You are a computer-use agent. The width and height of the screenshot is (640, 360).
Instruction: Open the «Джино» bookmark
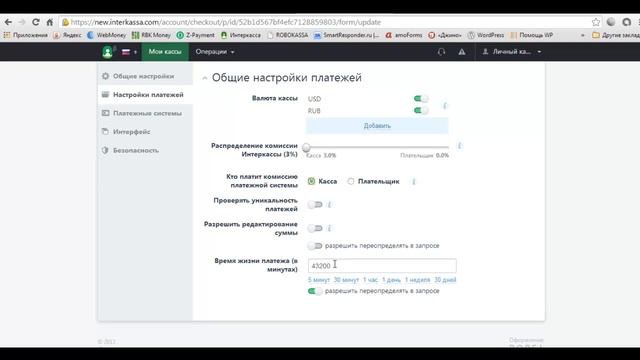[445, 36]
